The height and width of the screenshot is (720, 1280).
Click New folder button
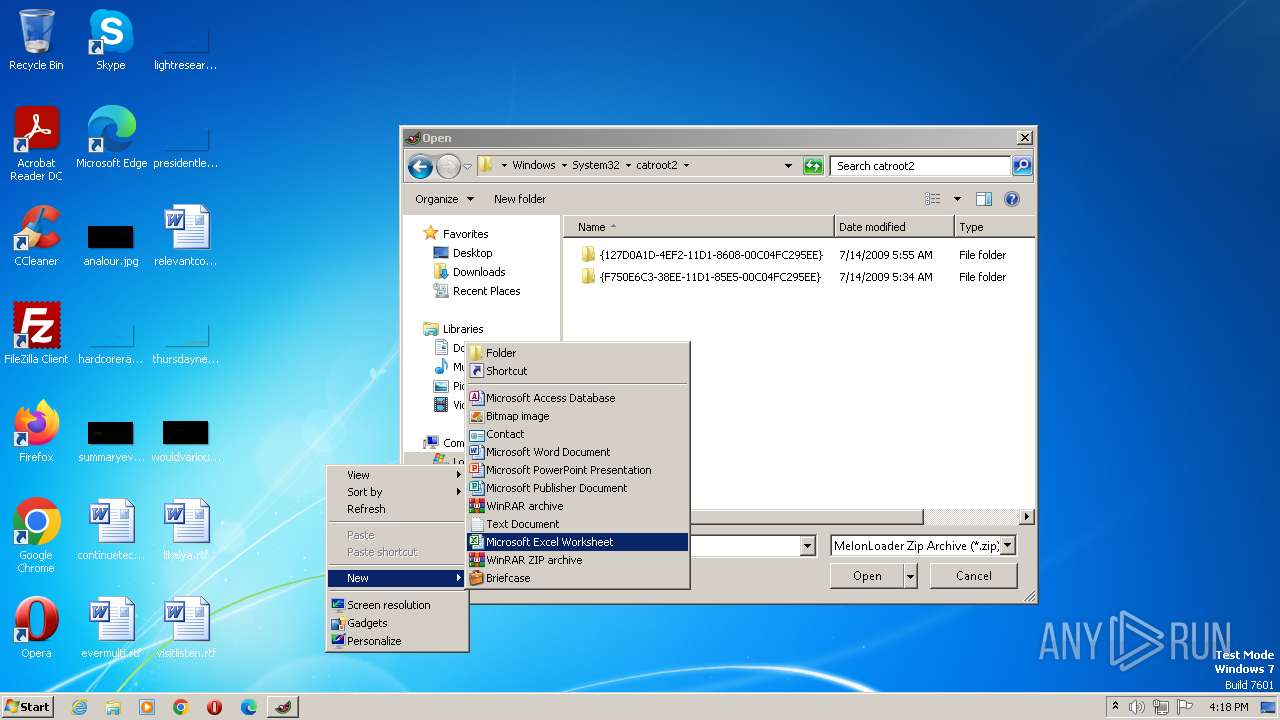pos(520,199)
